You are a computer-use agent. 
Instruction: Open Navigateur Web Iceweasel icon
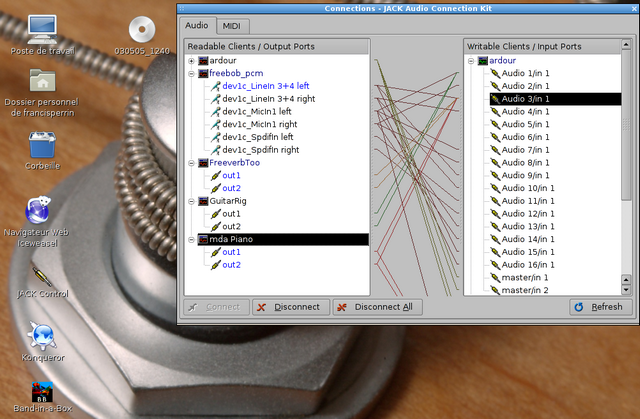[x=41, y=211]
